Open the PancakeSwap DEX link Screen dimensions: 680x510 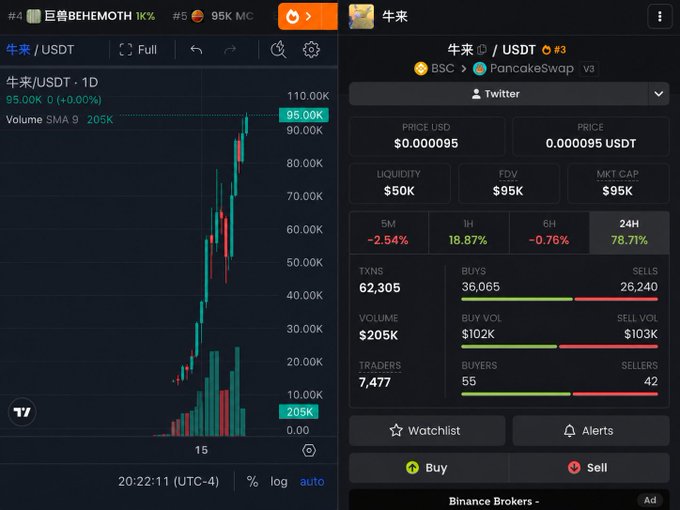523,69
